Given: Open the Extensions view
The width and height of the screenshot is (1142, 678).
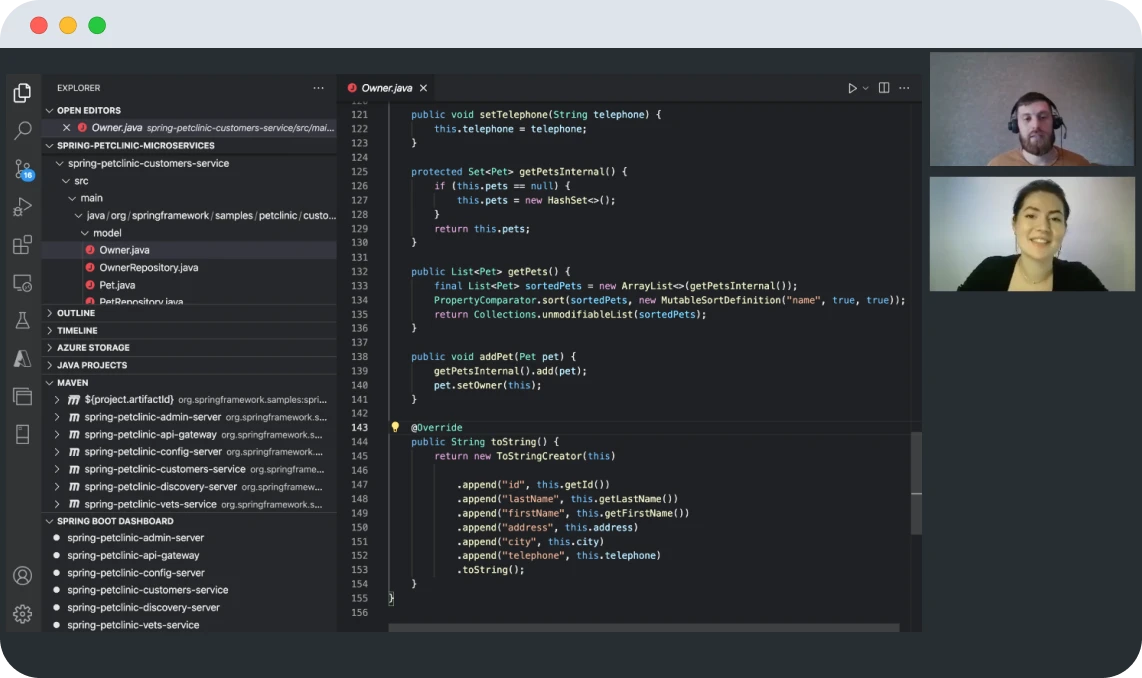Looking at the screenshot, I should click(22, 245).
